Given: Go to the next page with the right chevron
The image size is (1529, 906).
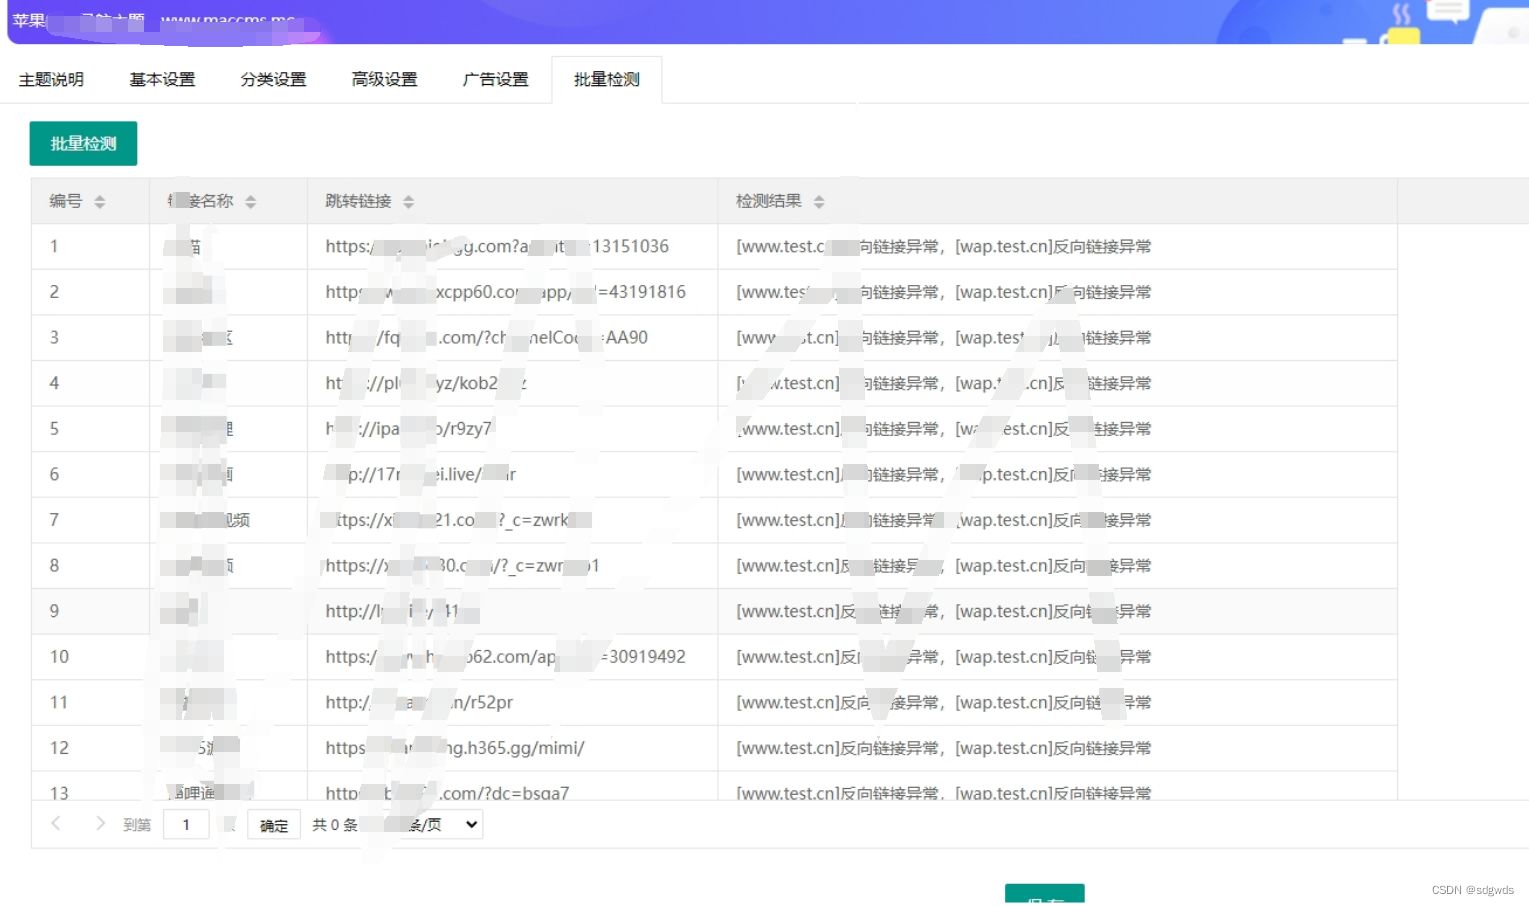Looking at the screenshot, I should tap(99, 823).
